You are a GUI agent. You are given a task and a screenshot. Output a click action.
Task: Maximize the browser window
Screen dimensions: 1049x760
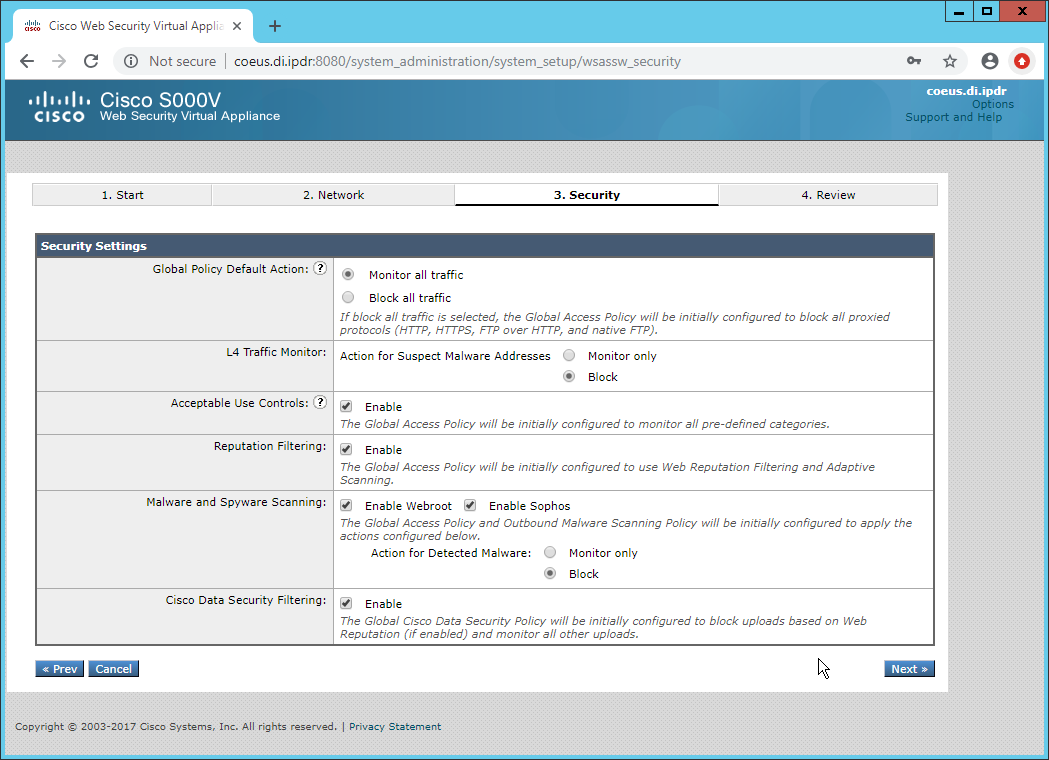click(x=987, y=11)
